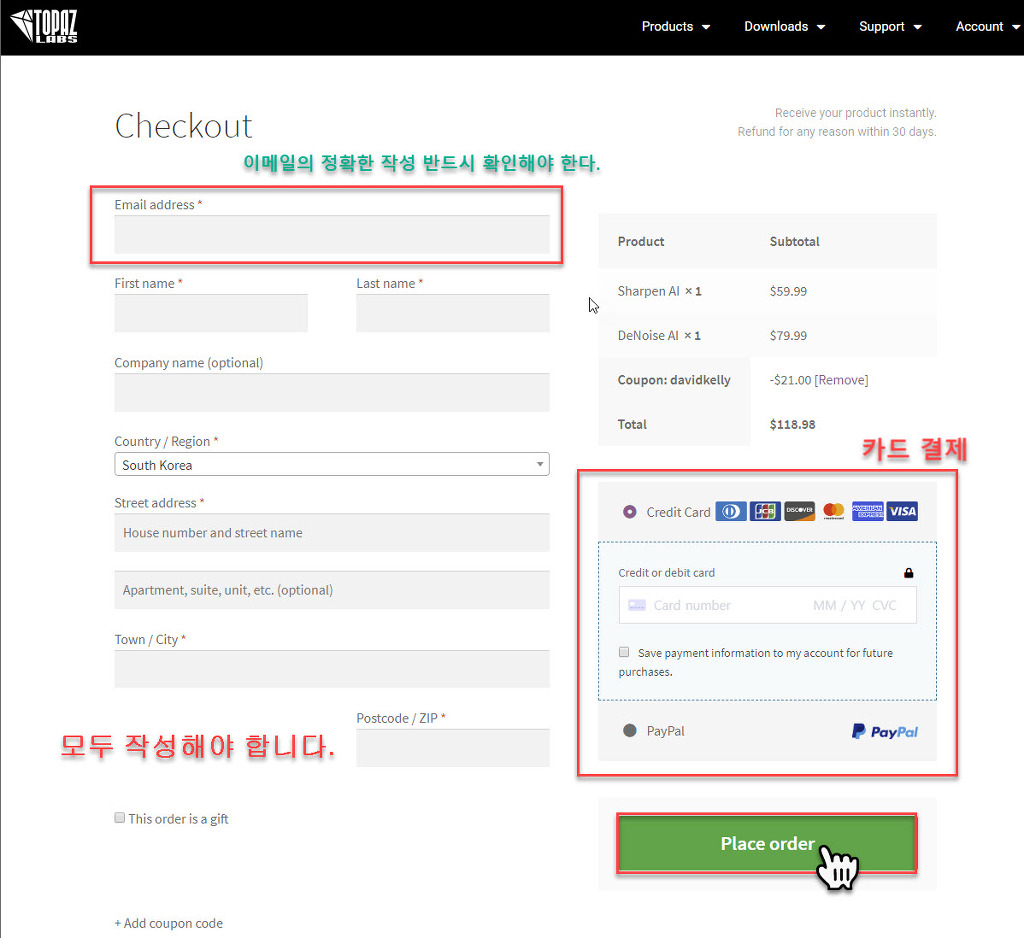Focus the Postcode / ZIP field
The image size is (1024, 938).
[453, 748]
